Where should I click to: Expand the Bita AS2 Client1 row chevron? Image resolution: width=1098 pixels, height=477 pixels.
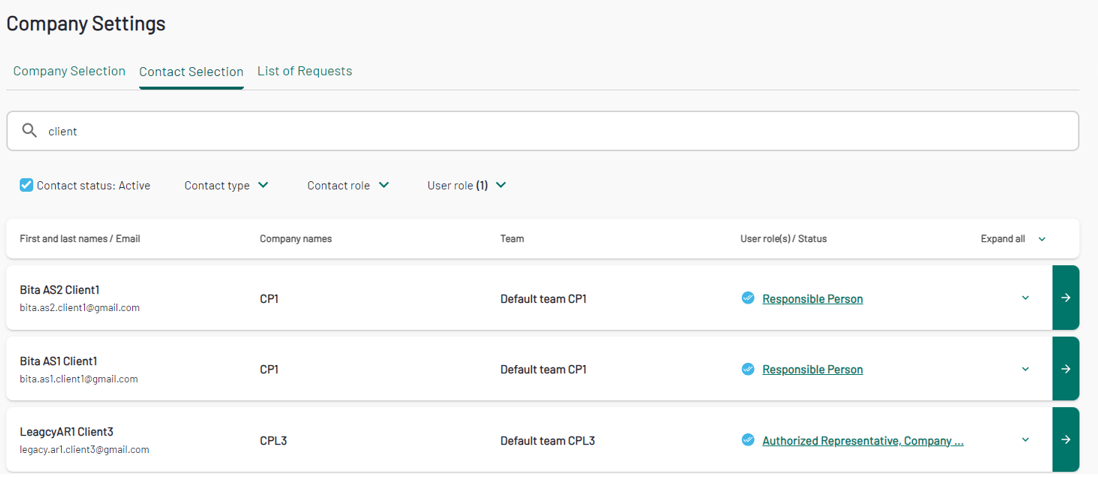1025,298
